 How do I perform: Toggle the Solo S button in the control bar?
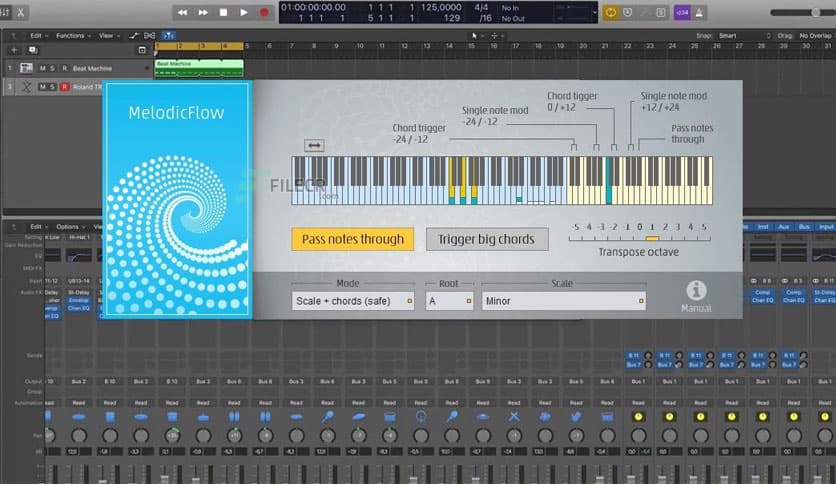click(661, 12)
